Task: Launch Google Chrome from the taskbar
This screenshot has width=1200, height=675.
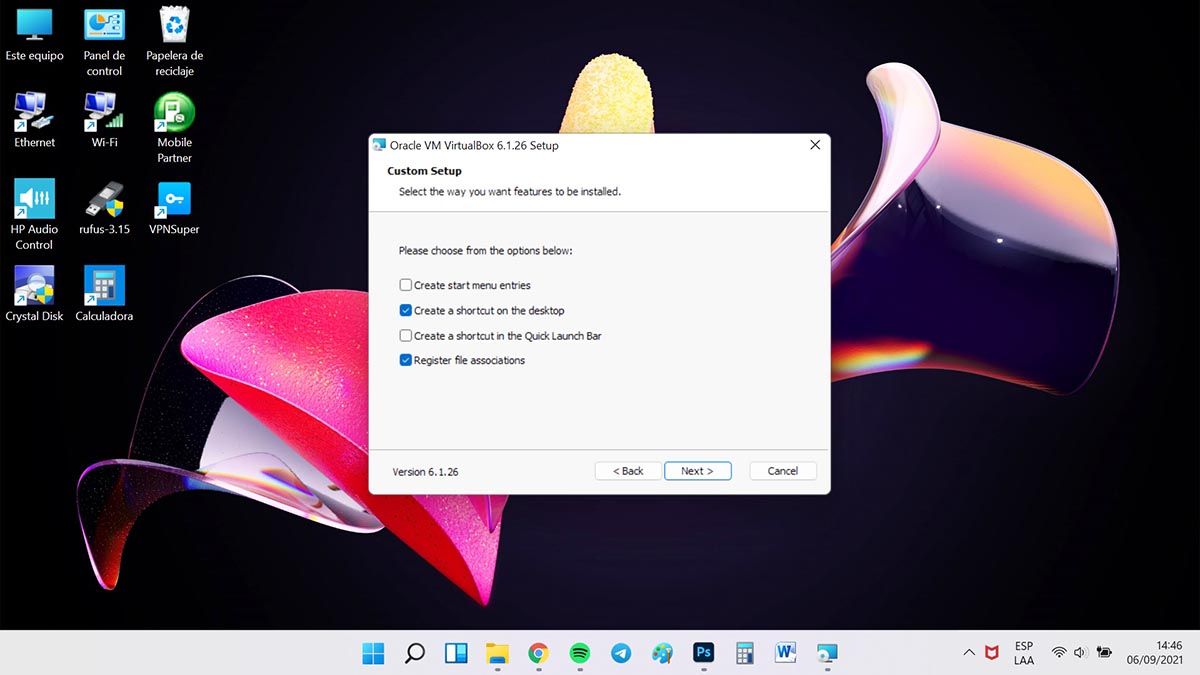Action: coord(538,653)
